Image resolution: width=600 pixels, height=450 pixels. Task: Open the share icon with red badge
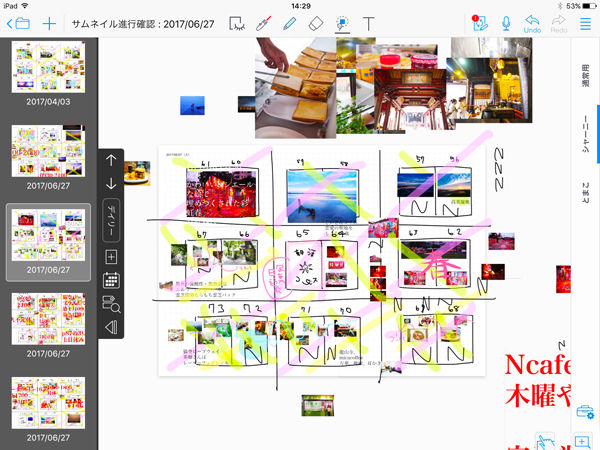[480, 23]
